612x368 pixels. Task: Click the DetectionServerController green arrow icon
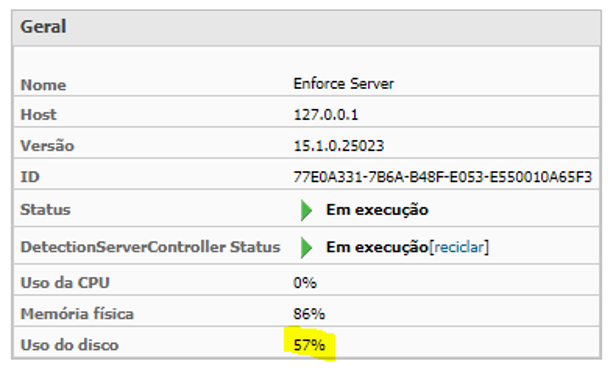point(306,247)
